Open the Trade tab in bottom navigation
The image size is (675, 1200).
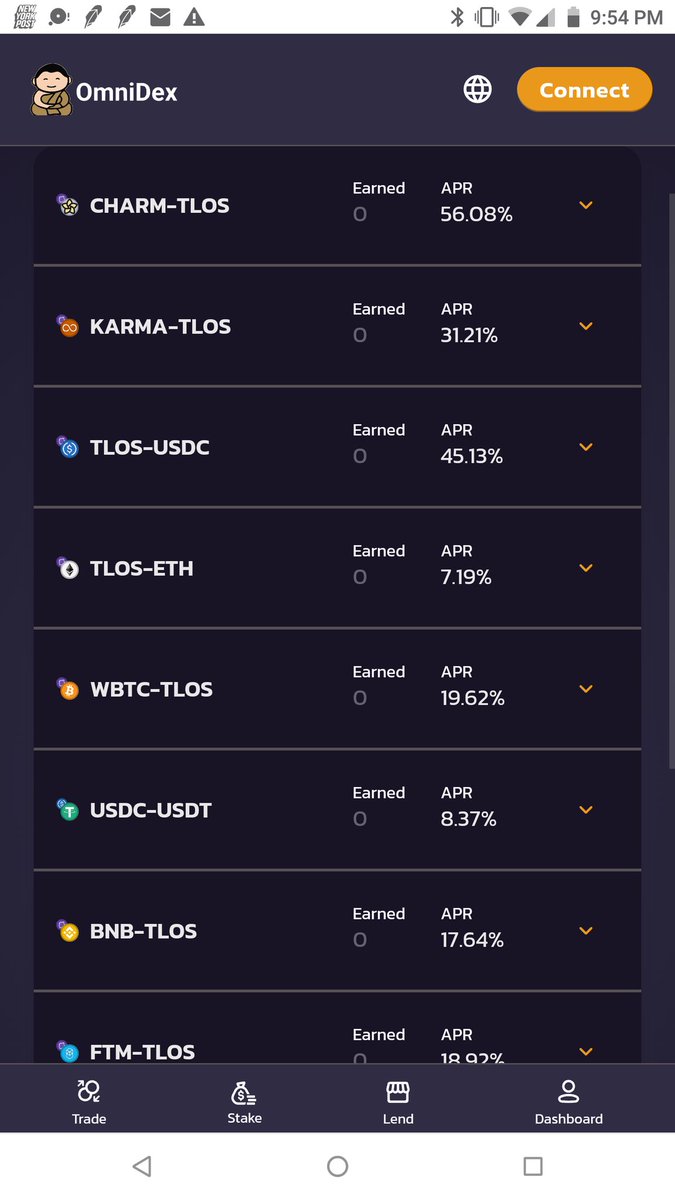(x=89, y=1101)
